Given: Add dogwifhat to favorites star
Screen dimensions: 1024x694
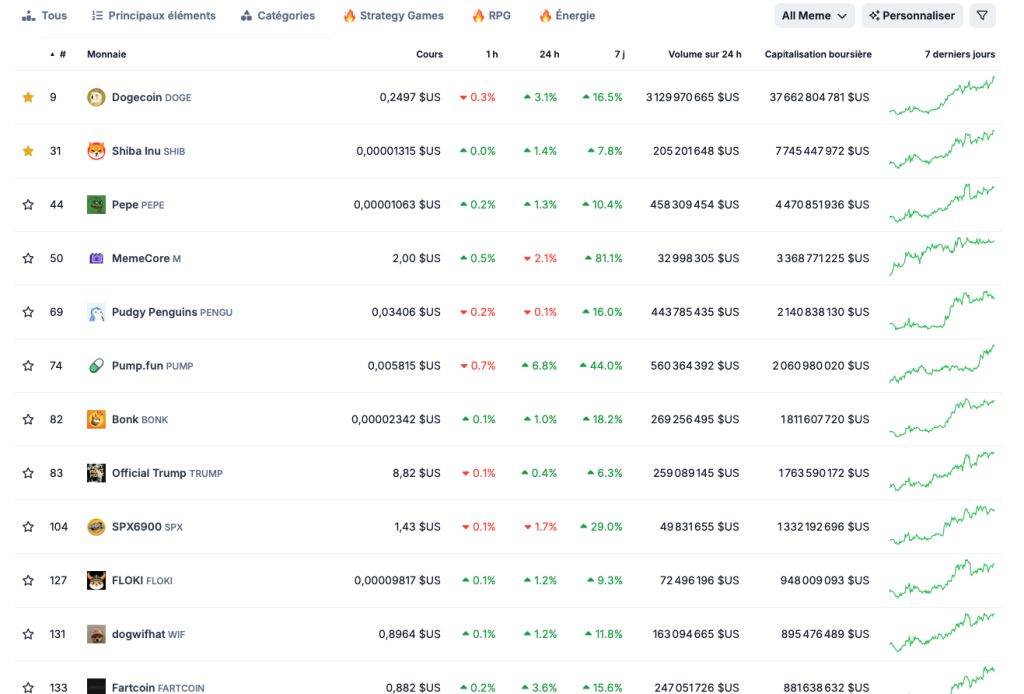Looking at the screenshot, I should pyautogui.click(x=28, y=634).
